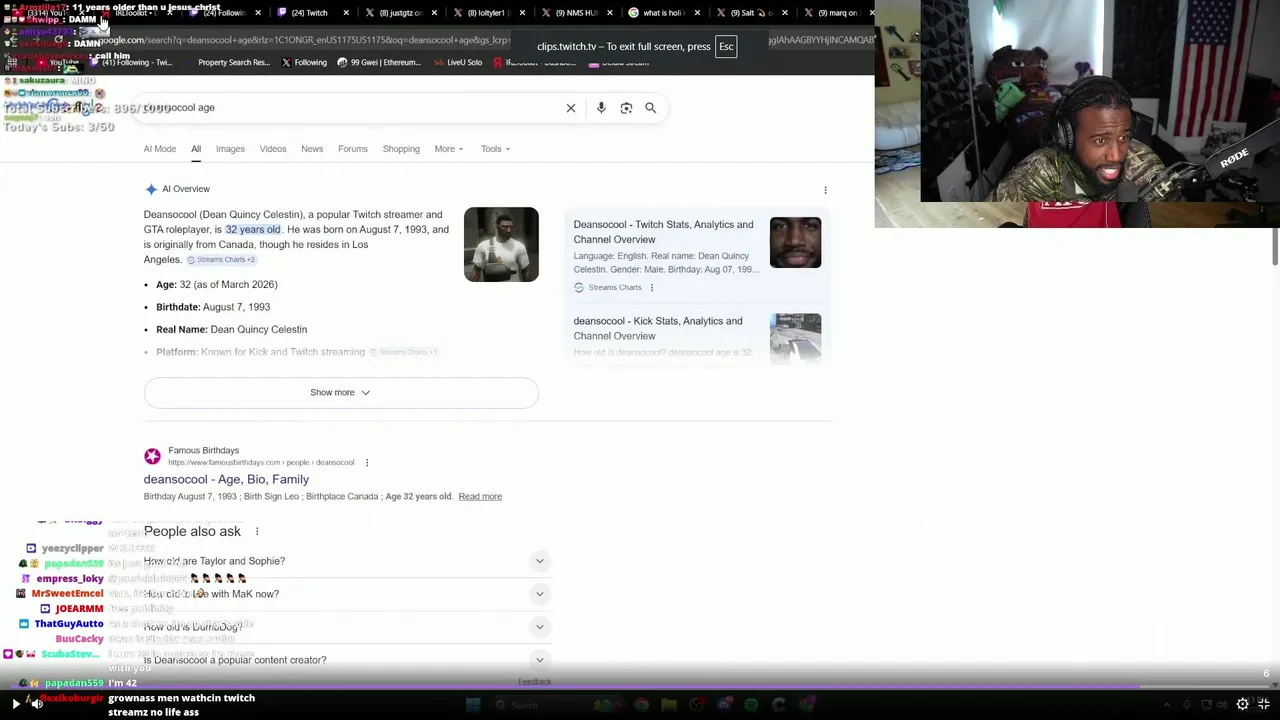Click the AI Overview sparkle icon
Image resolution: width=1280 pixels, height=720 pixels.
151,189
